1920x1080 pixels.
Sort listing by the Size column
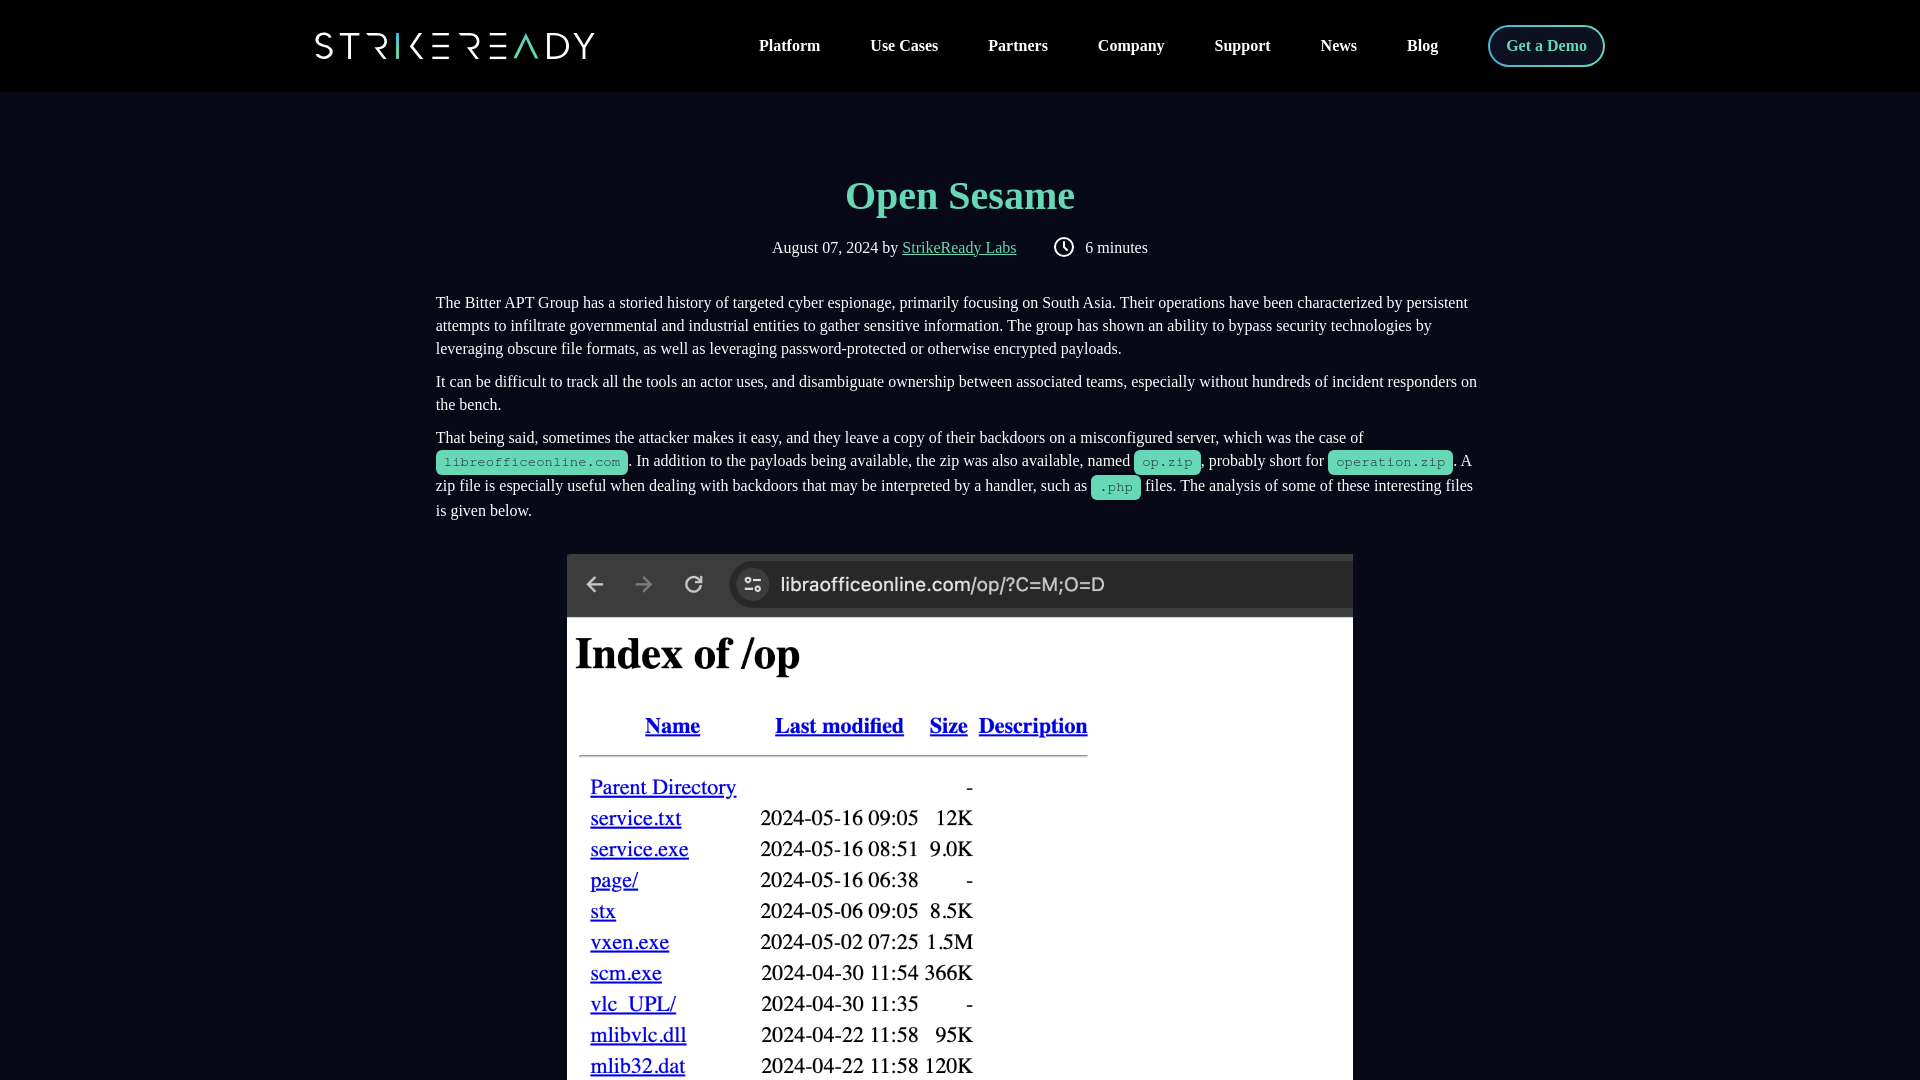pos(948,726)
